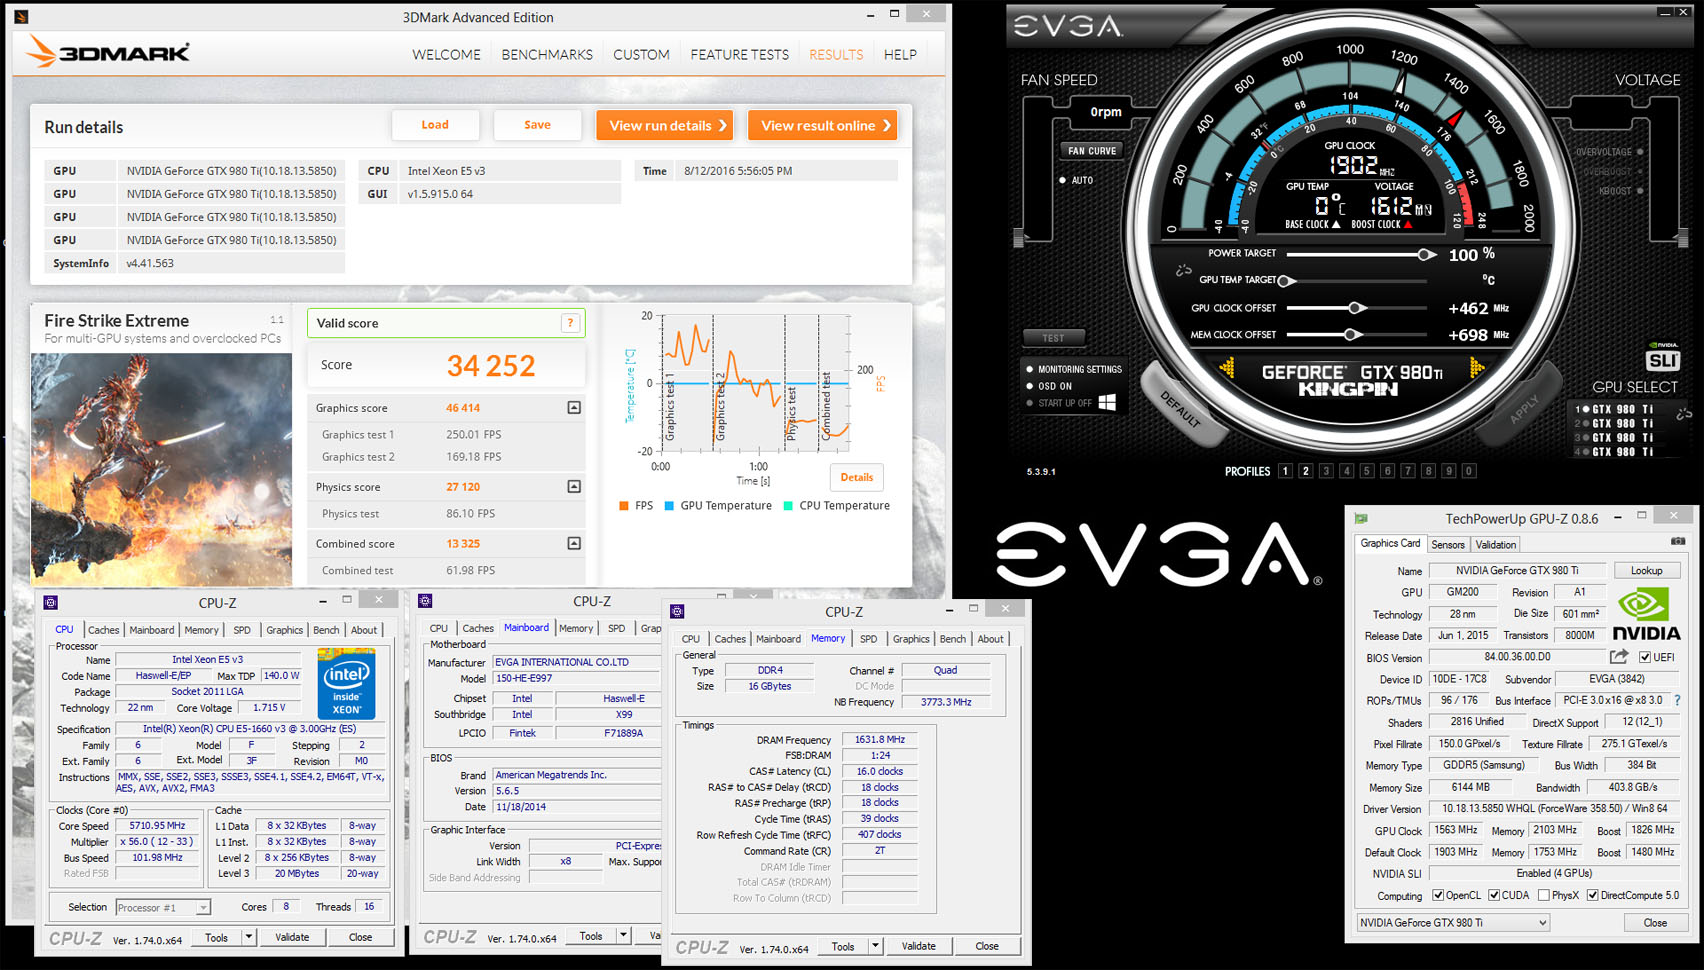Select profile slot 9 in EVGA Precision
Screen dimensions: 1704x970
coord(1449,471)
